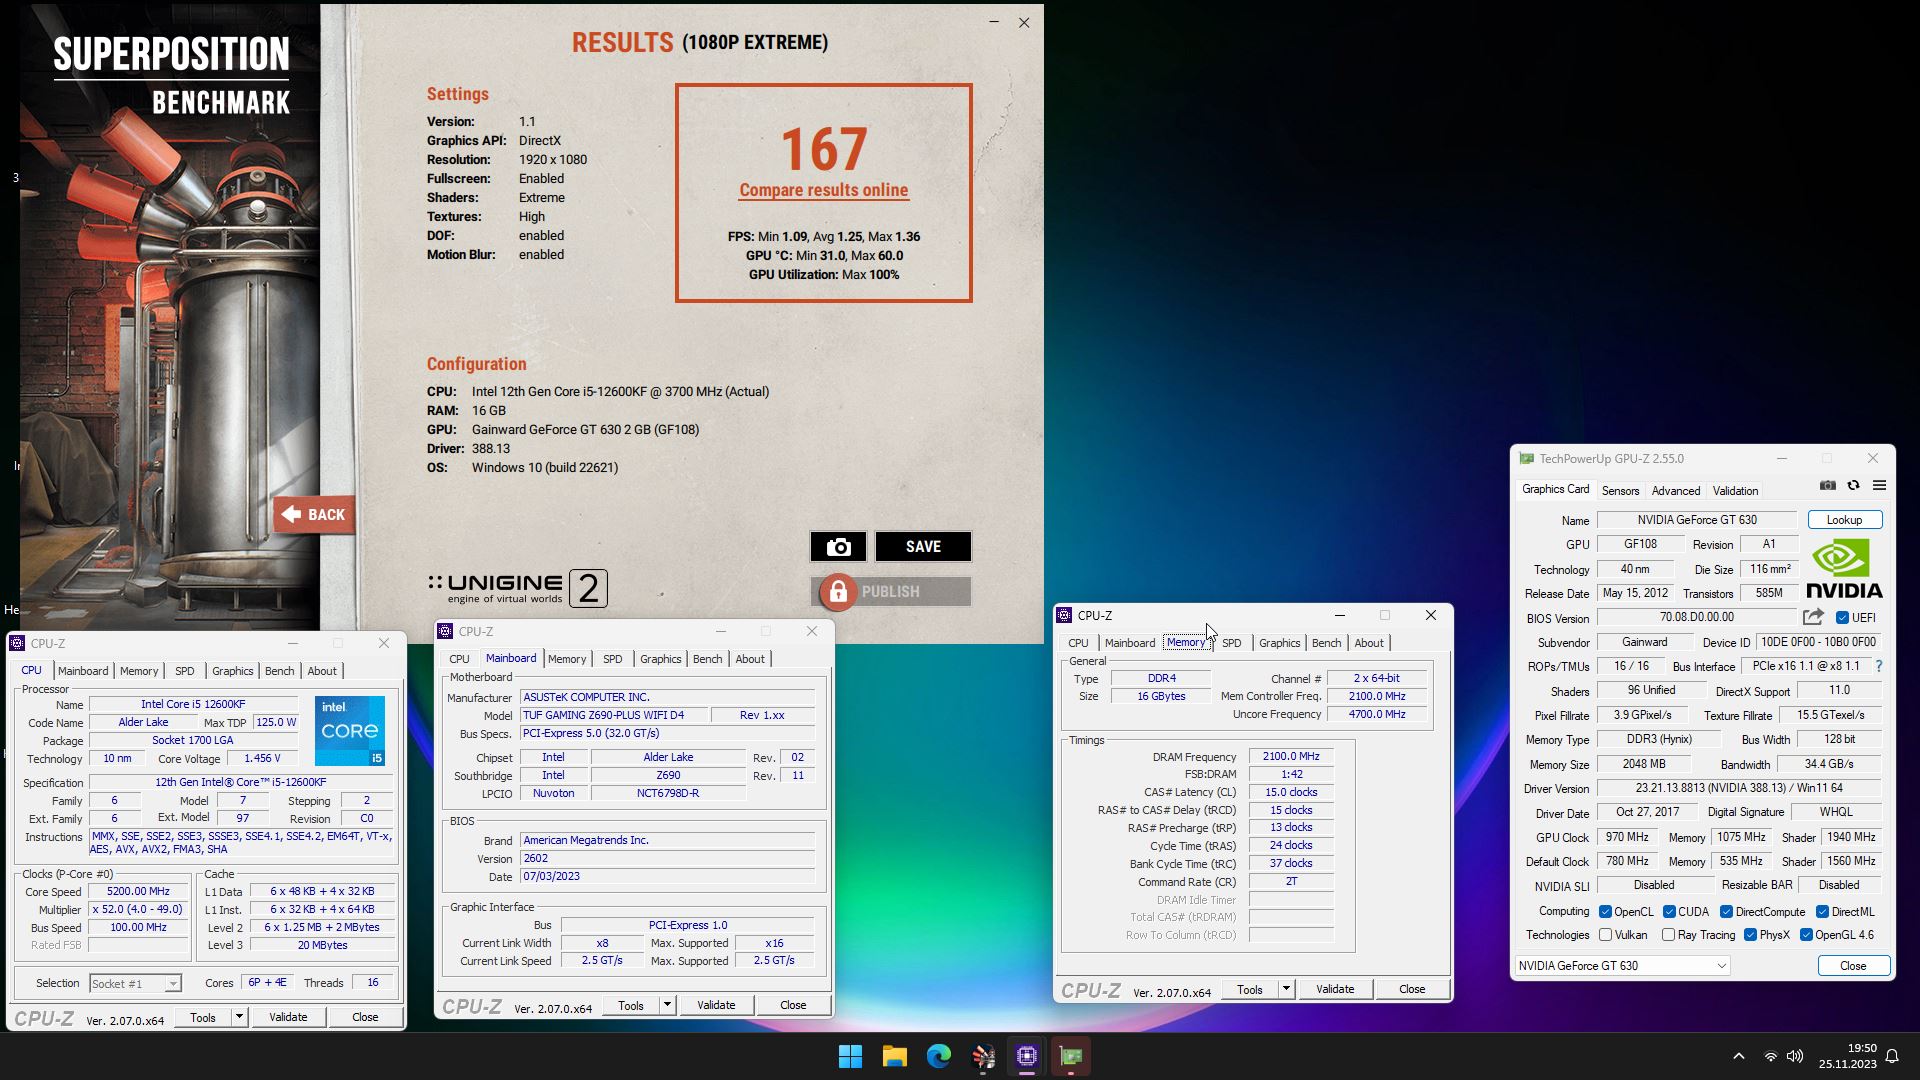Toggle the PhysX checkbox
The width and height of the screenshot is (1920, 1080).
(1750, 935)
